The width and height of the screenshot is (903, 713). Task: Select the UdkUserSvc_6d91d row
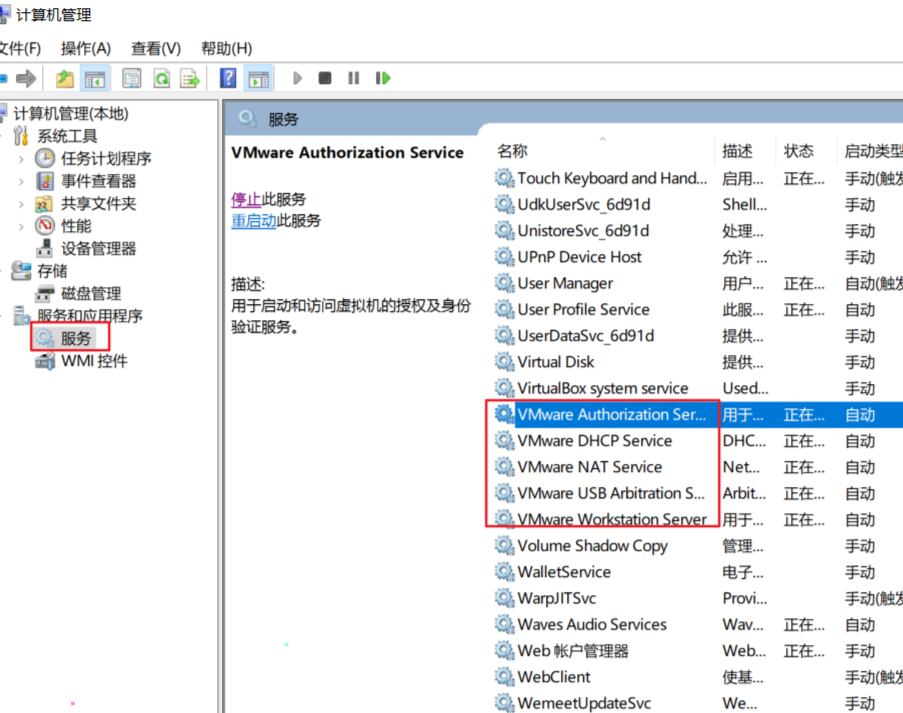pyautogui.click(x=698, y=204)
